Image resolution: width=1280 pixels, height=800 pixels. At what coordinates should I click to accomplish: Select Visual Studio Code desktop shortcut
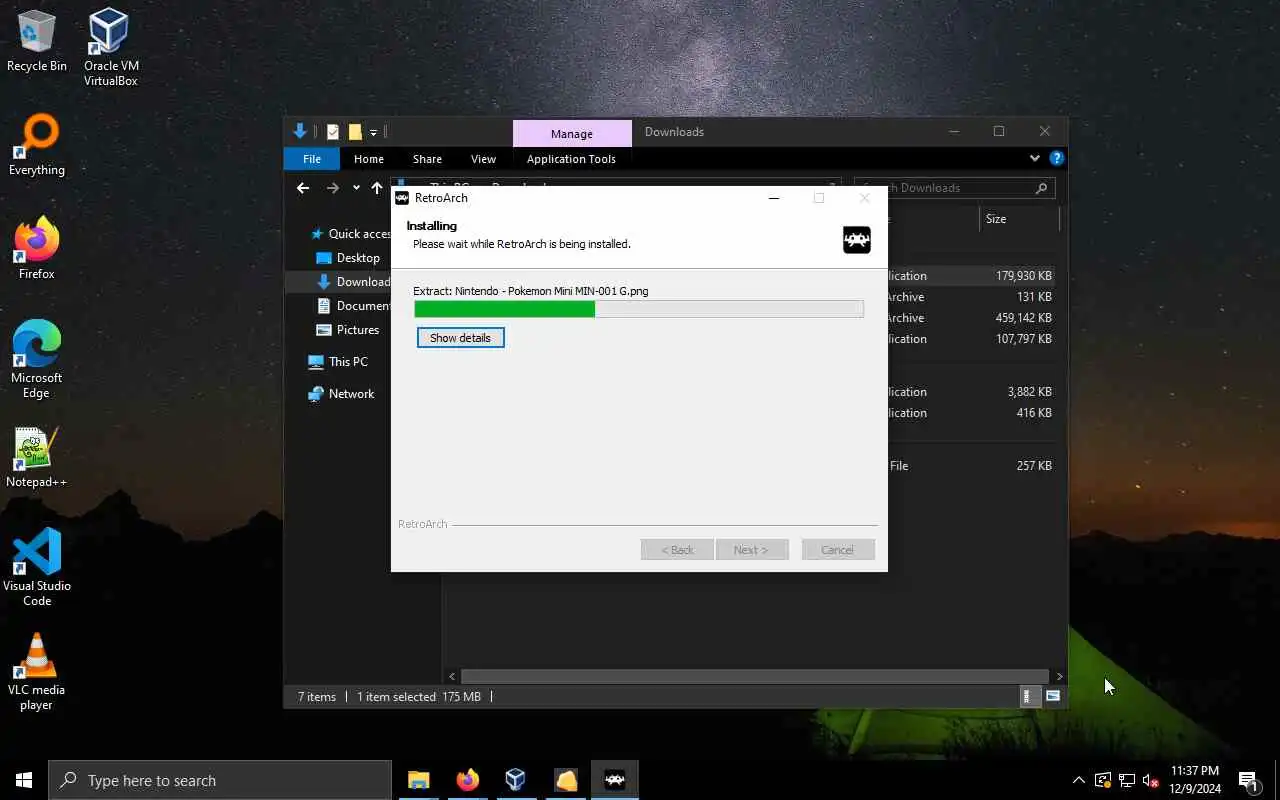pyautogui.click(x=37, y=568)
